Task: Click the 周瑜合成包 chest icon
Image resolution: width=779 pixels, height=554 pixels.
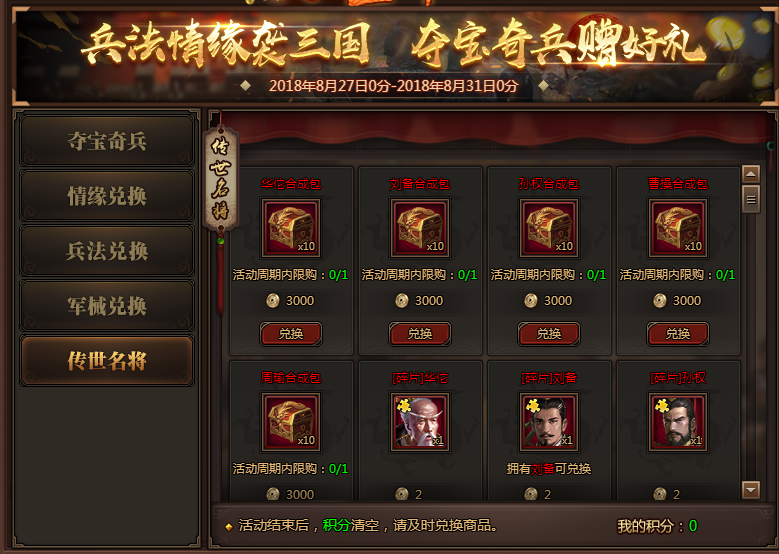Action: coord(291,422)
